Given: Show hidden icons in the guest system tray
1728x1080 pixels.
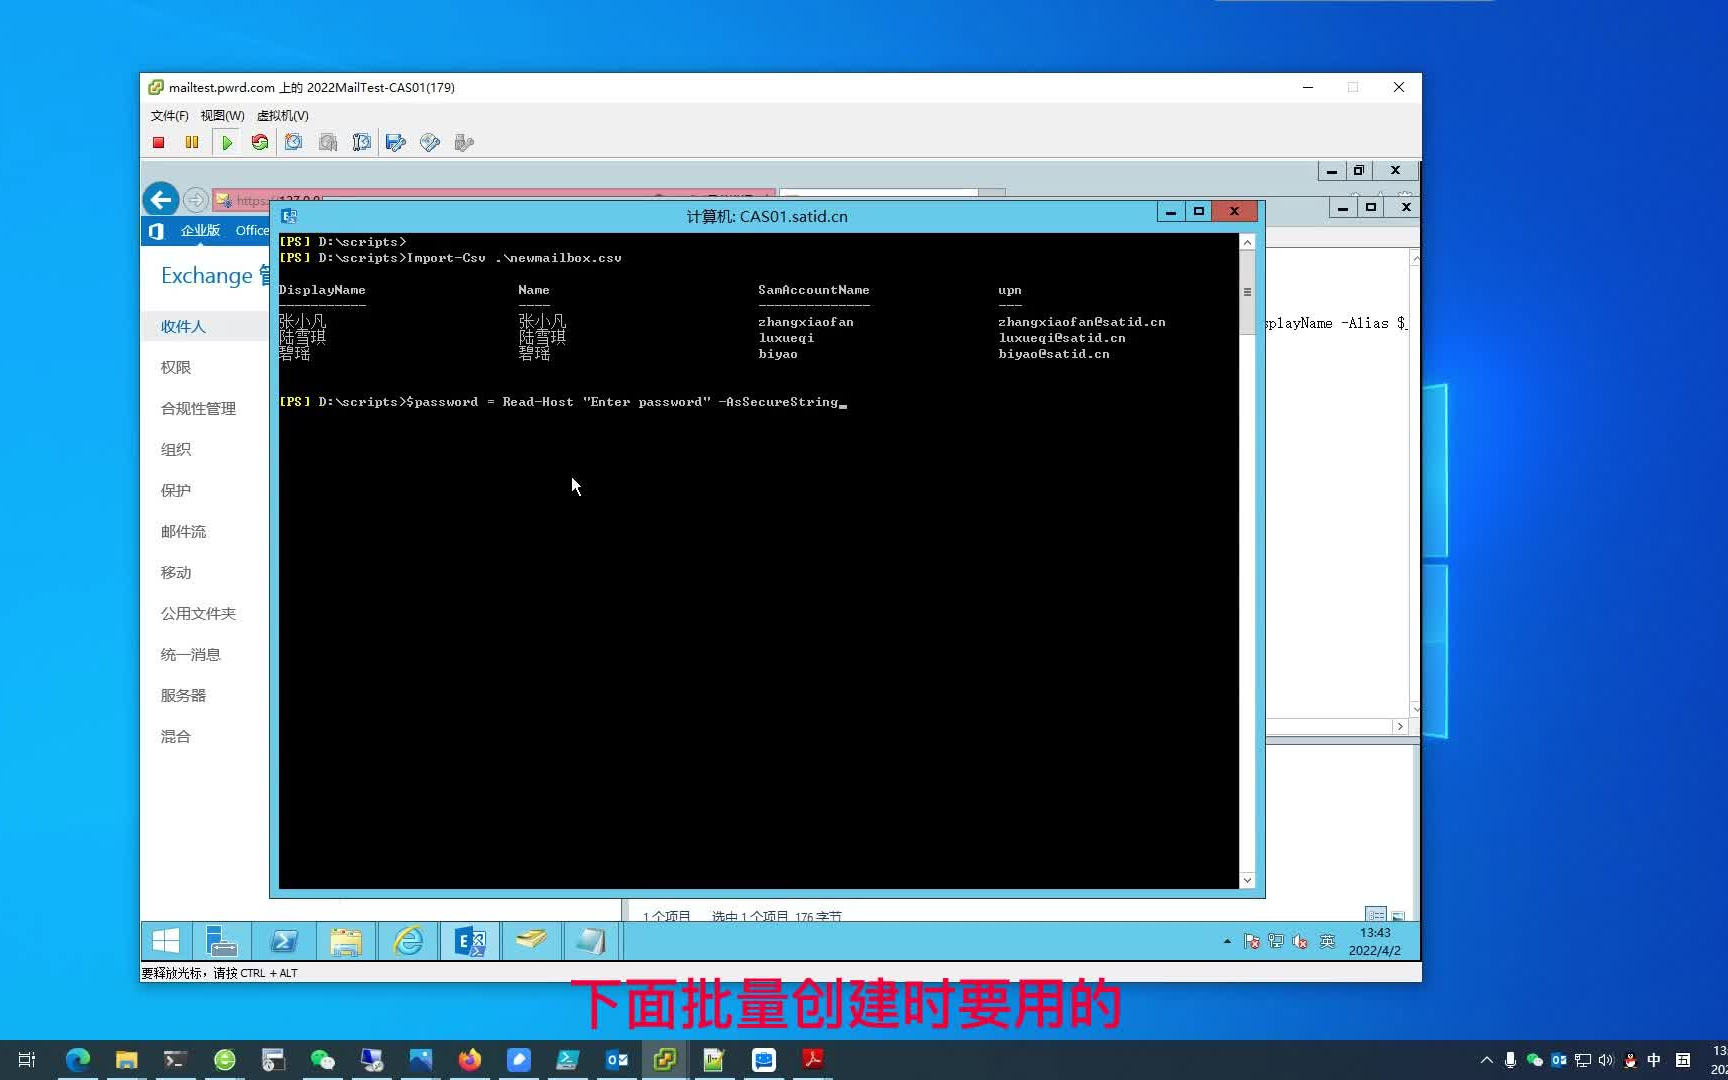Looking at the screenshot, I should click(x=1227, y=942).
